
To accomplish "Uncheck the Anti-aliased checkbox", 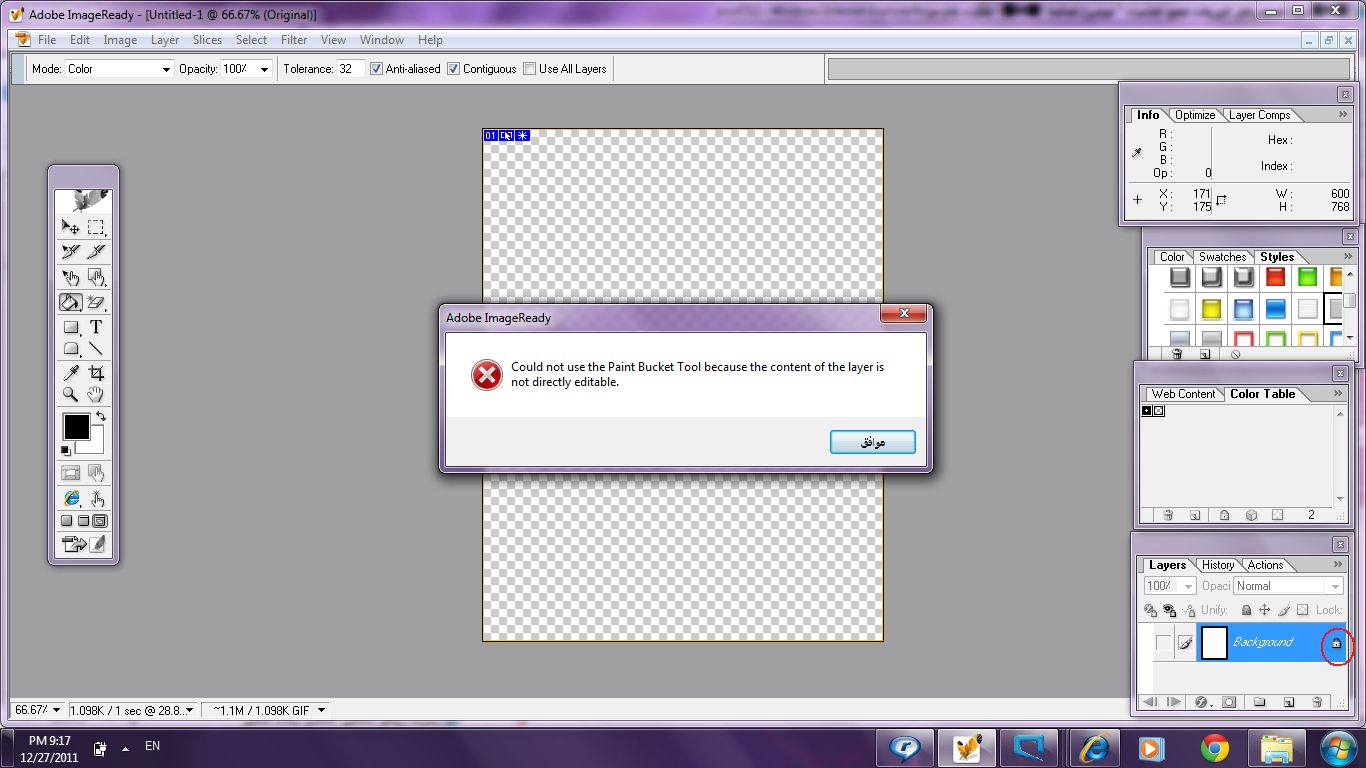I will click(x=377, y=69).
